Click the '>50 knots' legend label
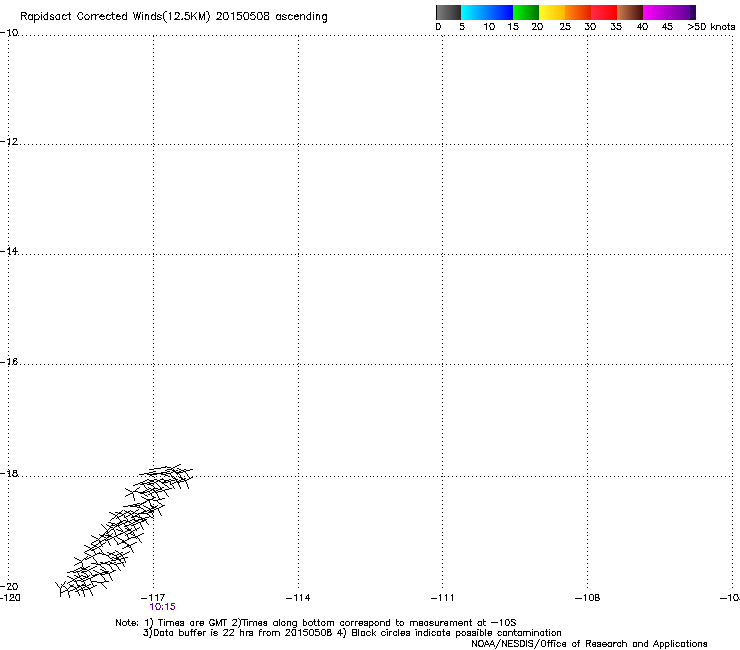Image resolution: width=740 pixels, height=650 pixels. coord(711,27)
